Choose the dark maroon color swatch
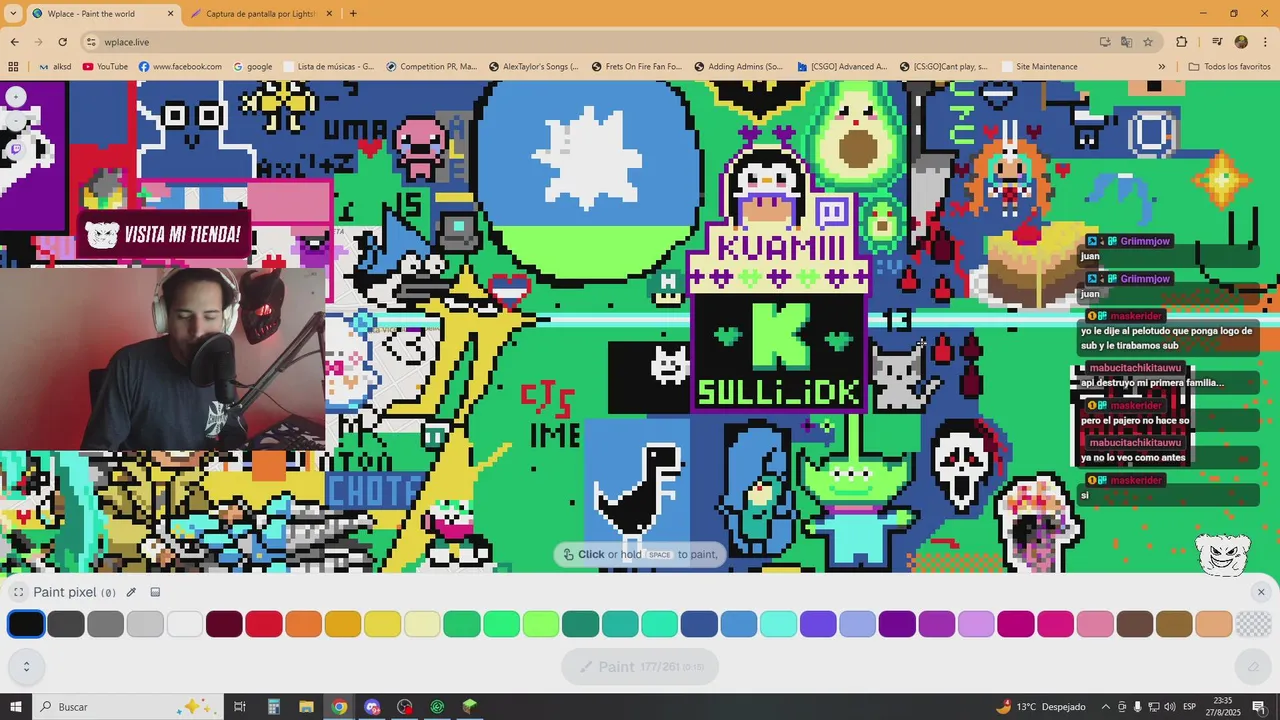 (x=225, y=624)
